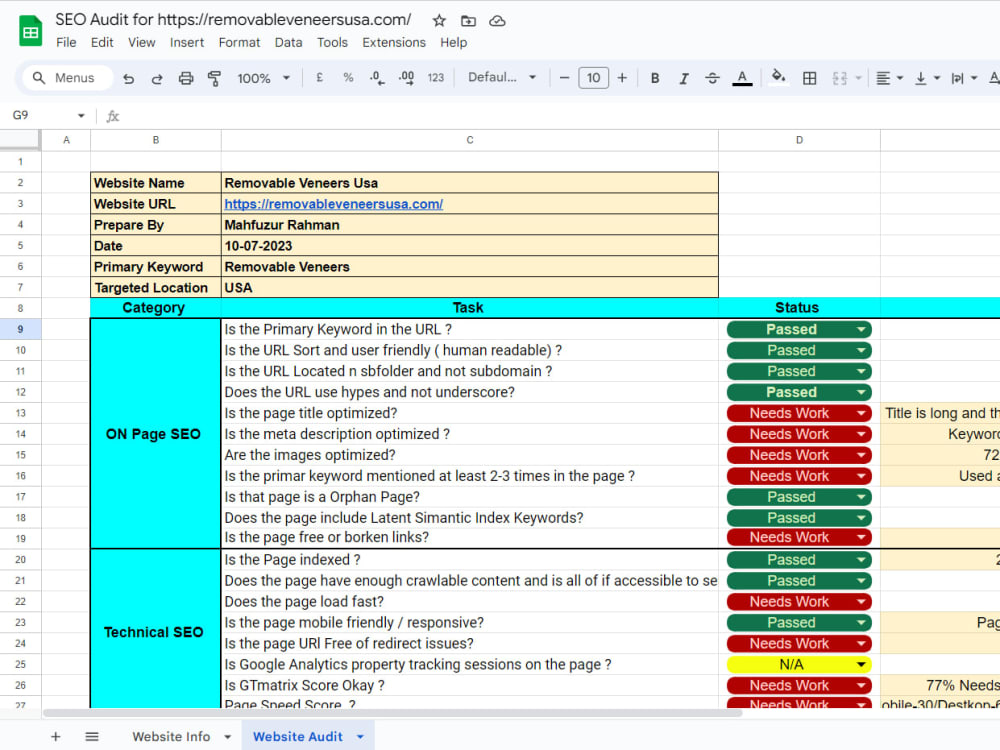1000x750 pixels.
Task: Open the Google Sheets home icon
Action: point(31,31)
